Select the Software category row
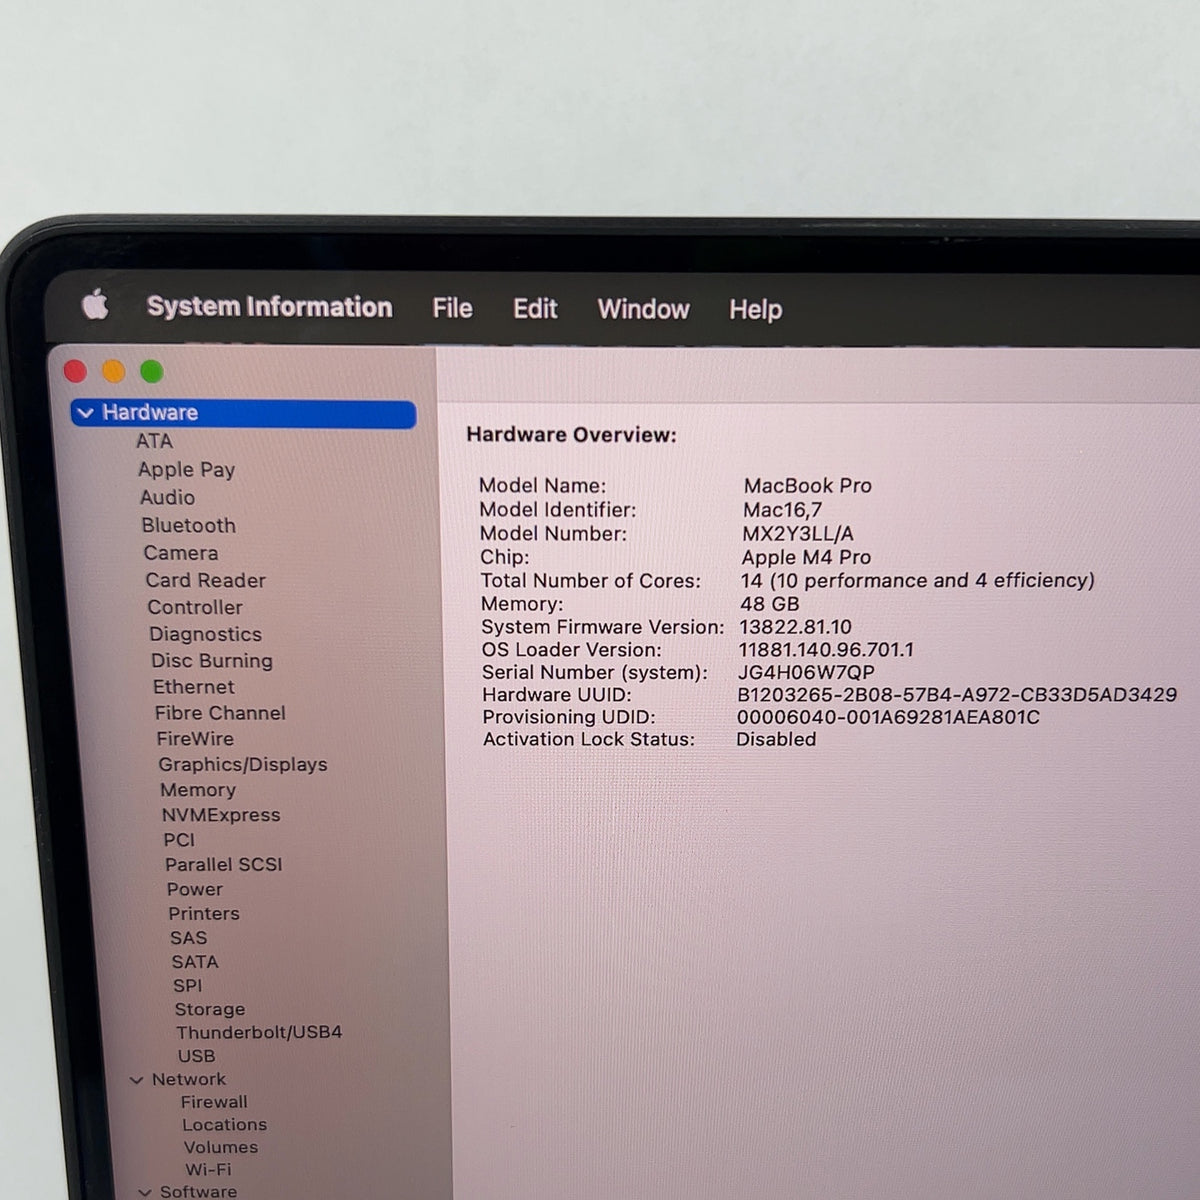 198,1191
